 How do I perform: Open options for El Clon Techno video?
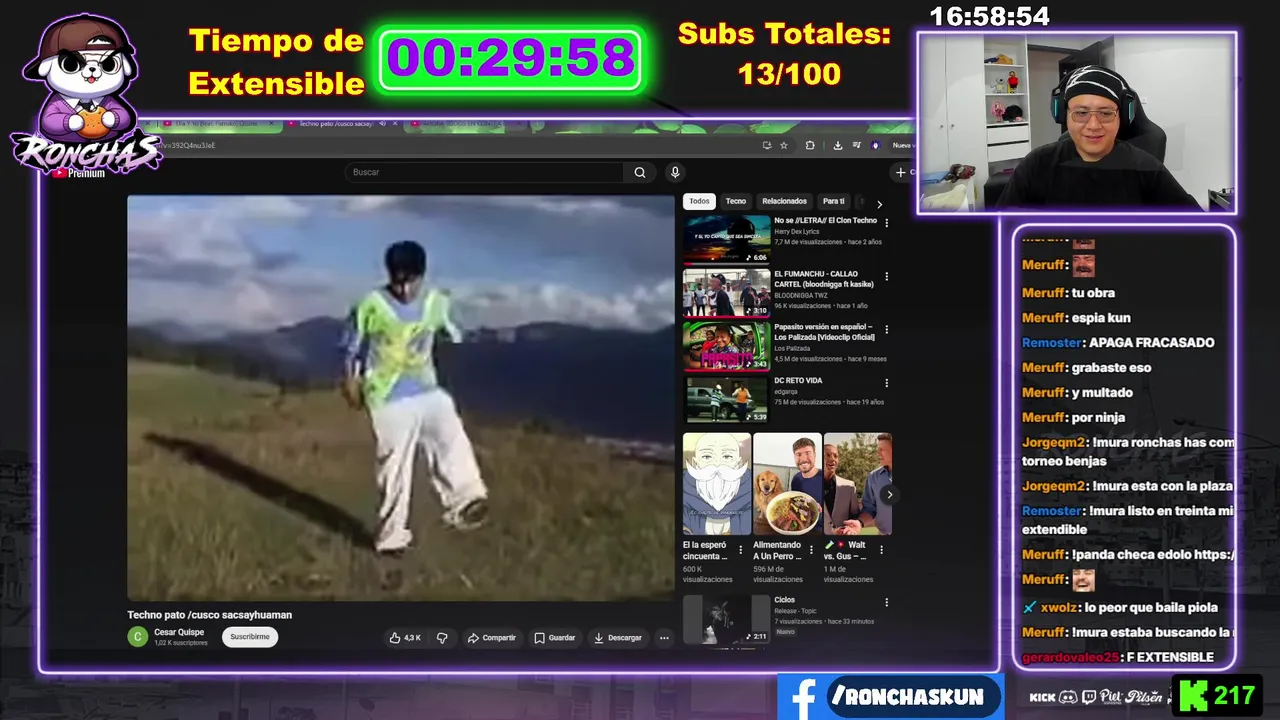click(x=886, y=222)
